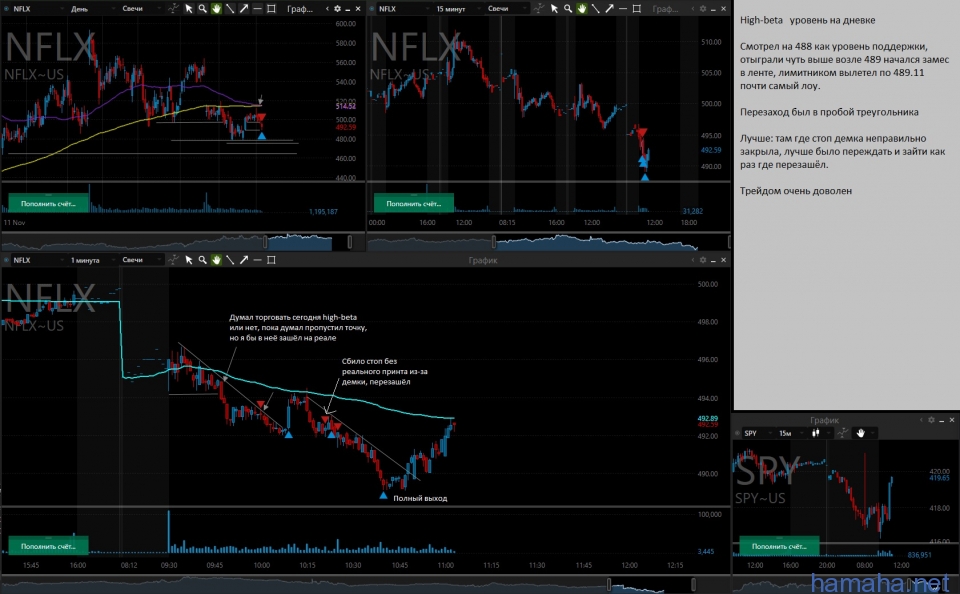Open settings gear of daily NFLX chart
Image resolution: width=960 pixels, height=594 pixels.
(x=337, y=9)
